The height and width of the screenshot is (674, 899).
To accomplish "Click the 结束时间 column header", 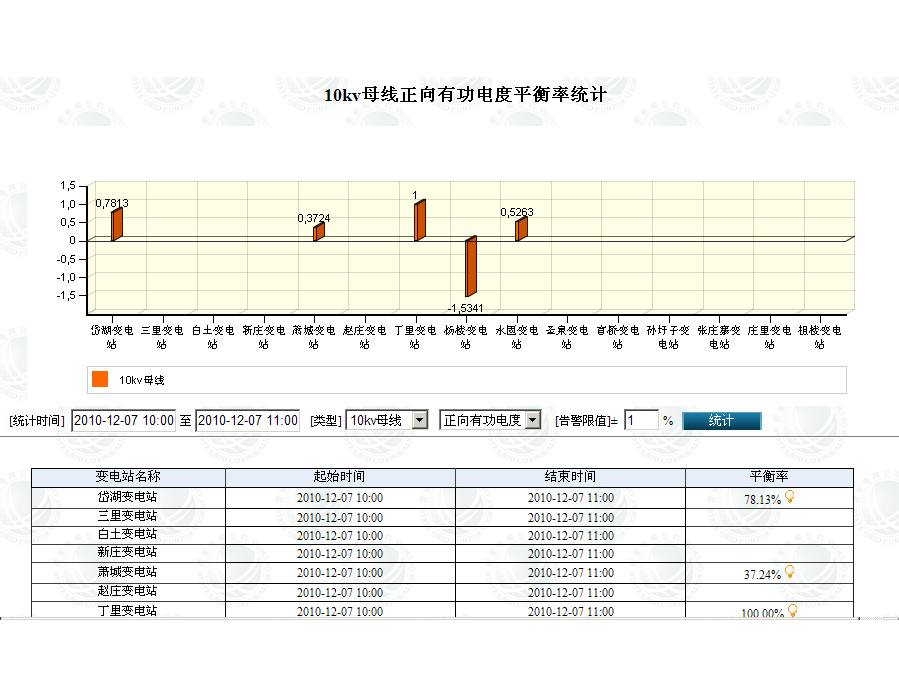I will [x=570, y=477].
